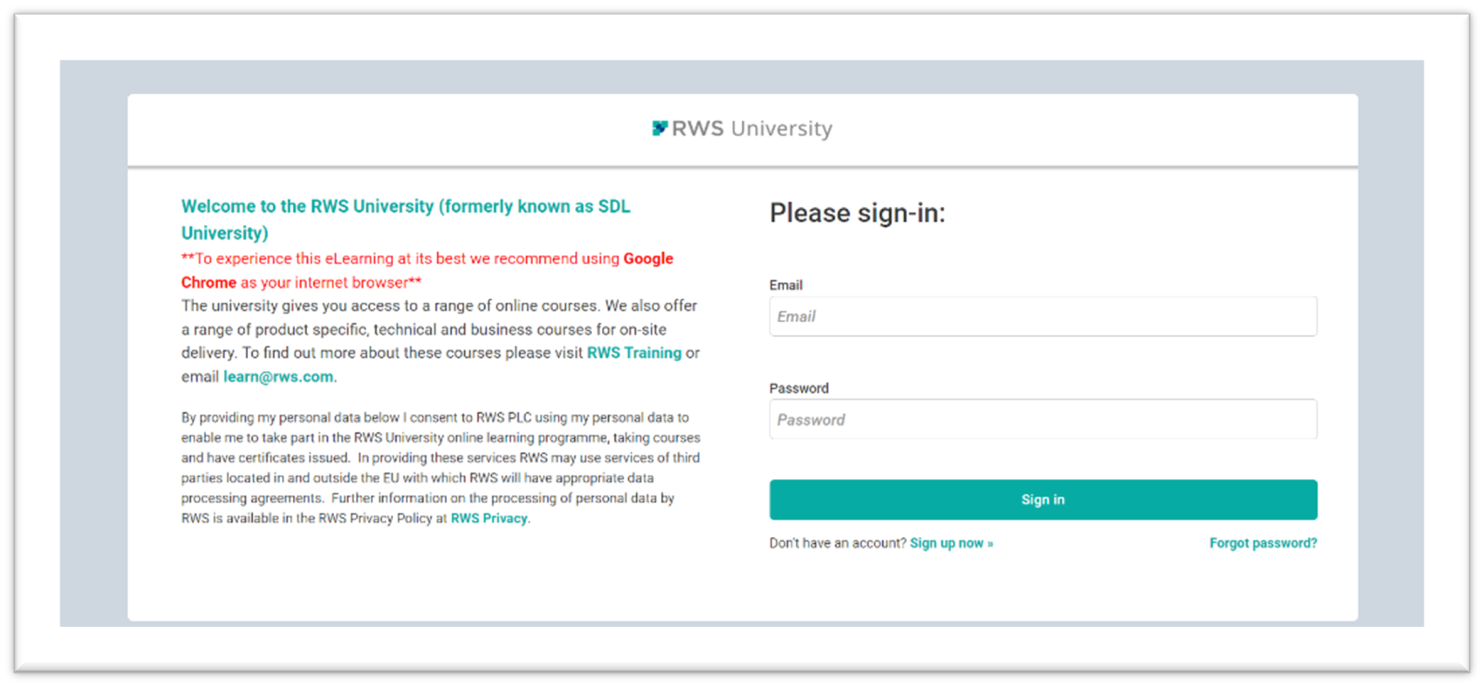Open the Forgot password? link

[1263, 543]
